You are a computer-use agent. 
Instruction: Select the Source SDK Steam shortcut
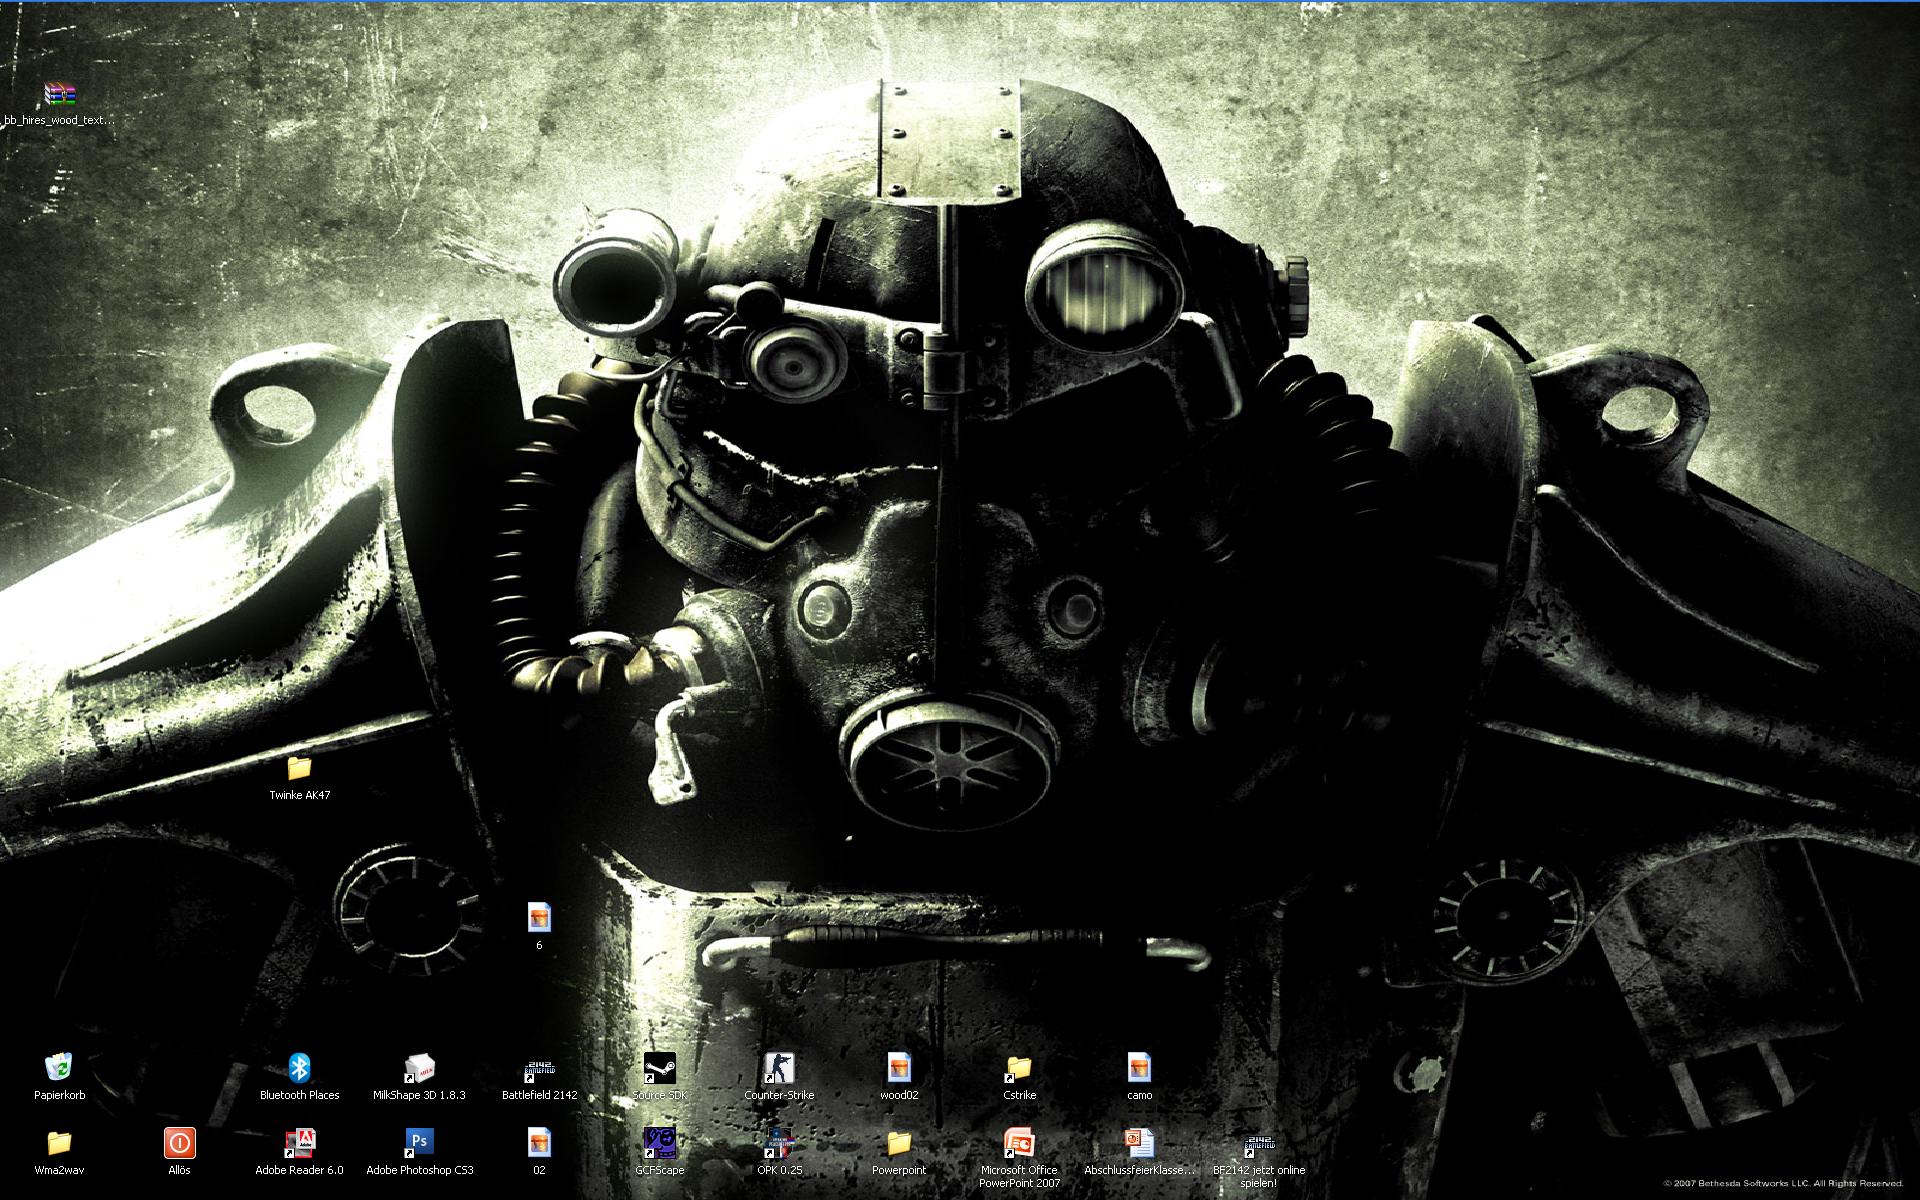[659, 1068]
